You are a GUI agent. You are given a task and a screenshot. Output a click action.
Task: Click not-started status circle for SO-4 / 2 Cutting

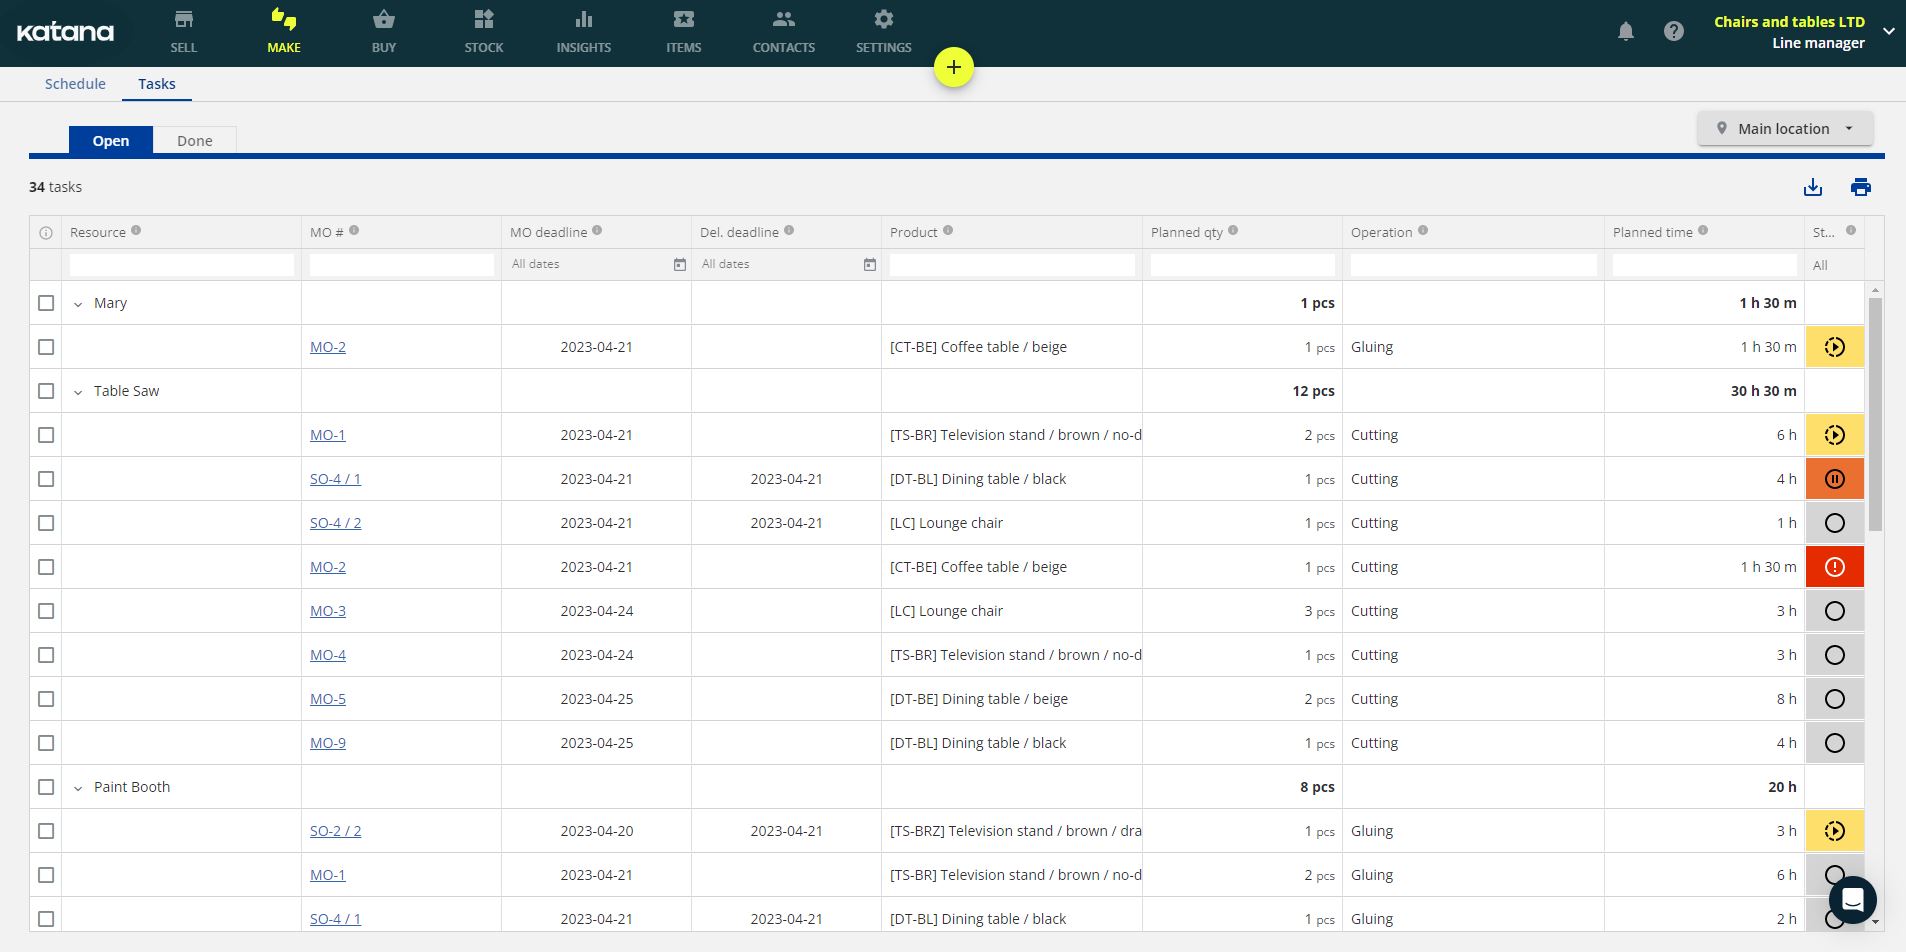(x=1835, y=523)
